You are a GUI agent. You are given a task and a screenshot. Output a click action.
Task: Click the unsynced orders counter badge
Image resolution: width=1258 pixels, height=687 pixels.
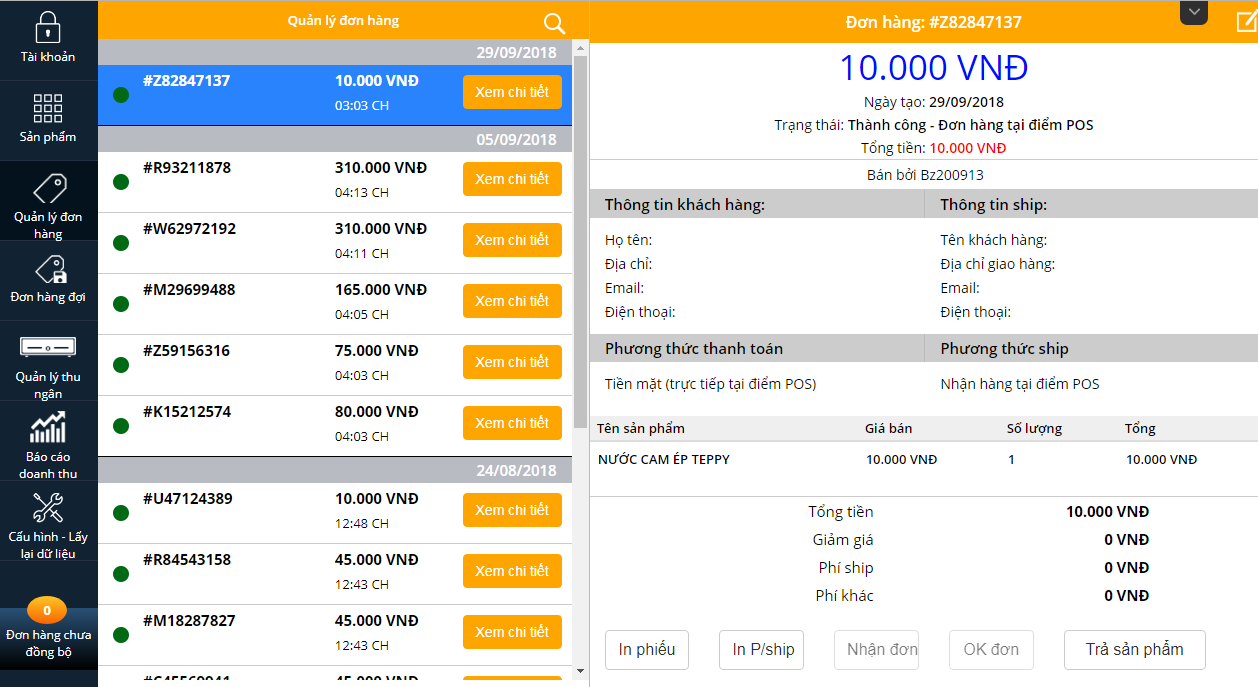point(47,610)
